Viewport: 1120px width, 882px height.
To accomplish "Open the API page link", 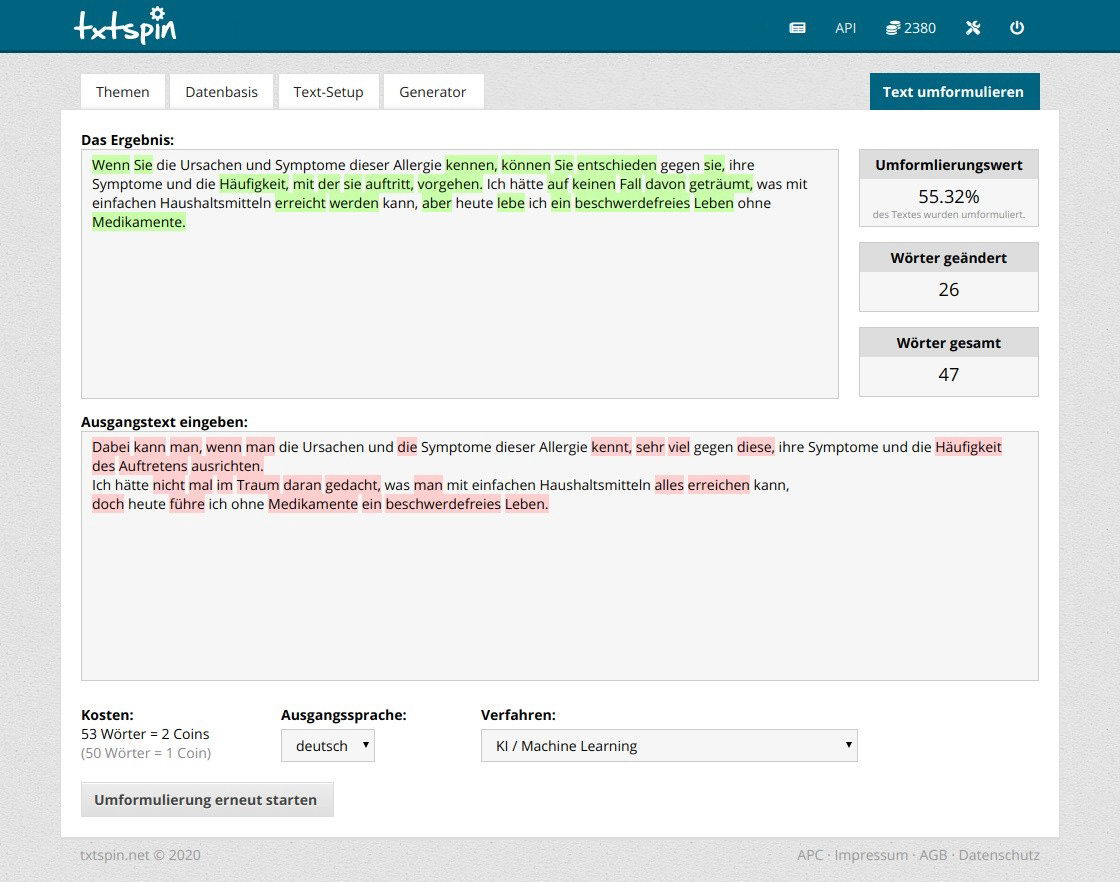I will pos(845,28).
